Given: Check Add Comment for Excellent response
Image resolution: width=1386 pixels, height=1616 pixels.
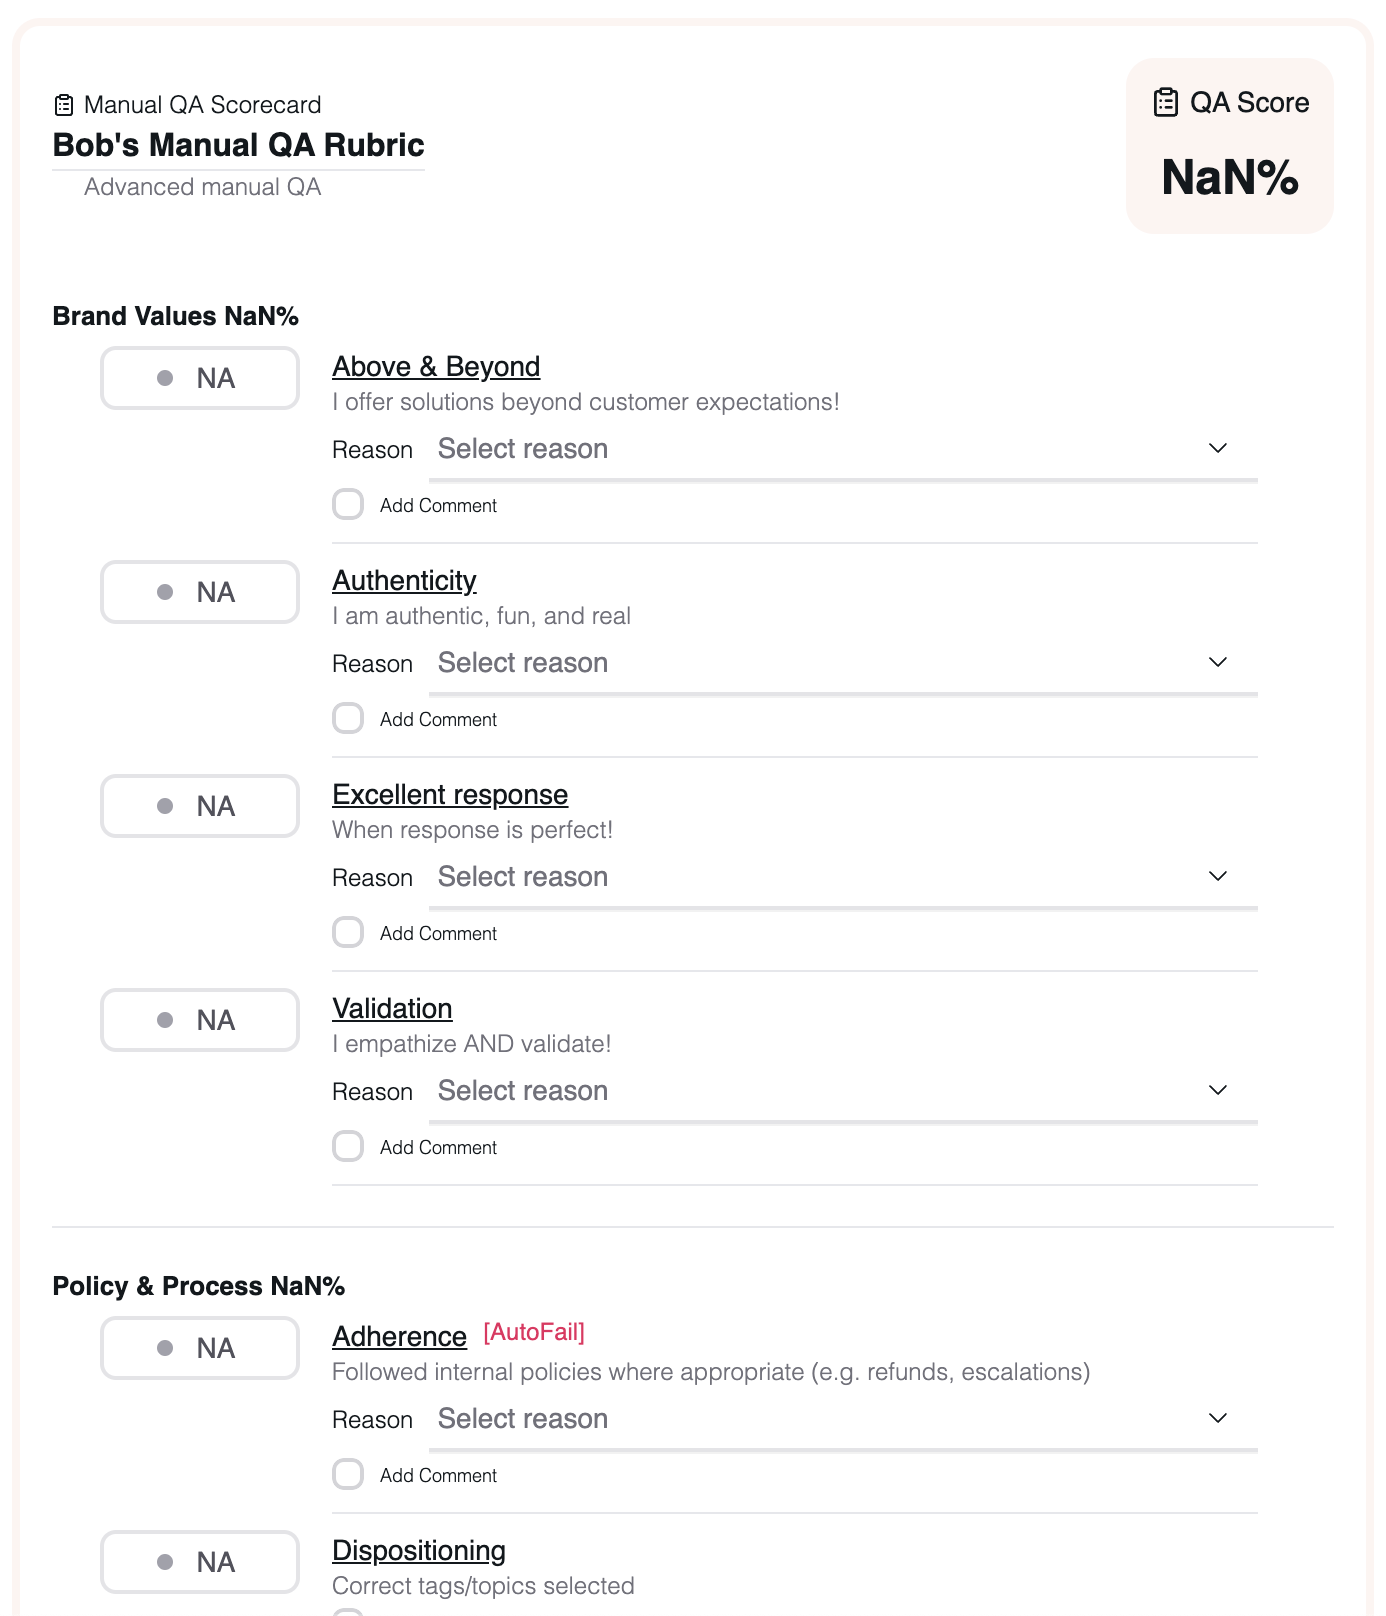Looking at the screenshot, I should pyautogui.click(x=348, y=932).
